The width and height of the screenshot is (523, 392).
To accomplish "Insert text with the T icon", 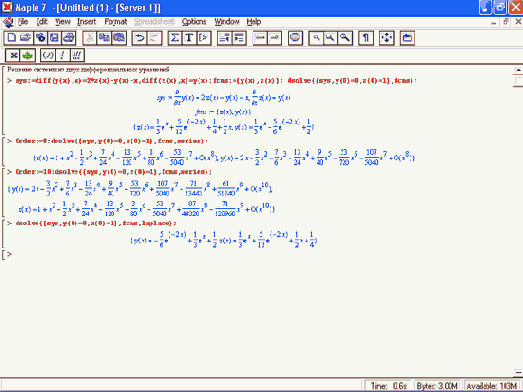I will click(189, 38).
